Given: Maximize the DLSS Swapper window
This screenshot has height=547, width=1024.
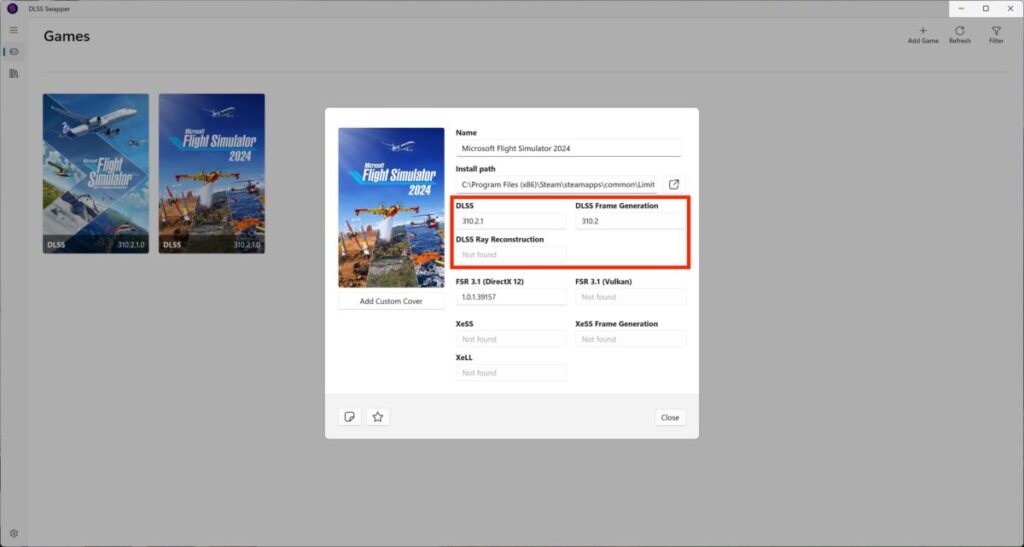Looking at the screenshot, I should coord(985,8).
